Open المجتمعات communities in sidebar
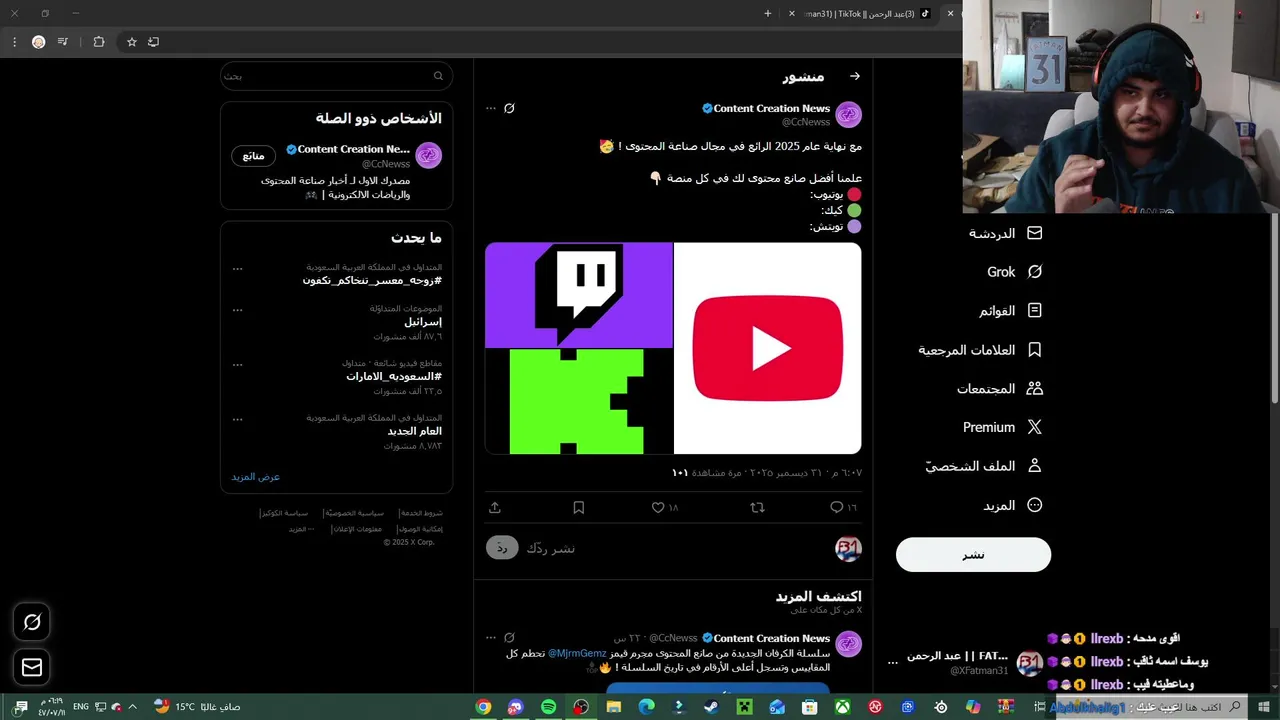1280x720 pixels. coord(999,388)
